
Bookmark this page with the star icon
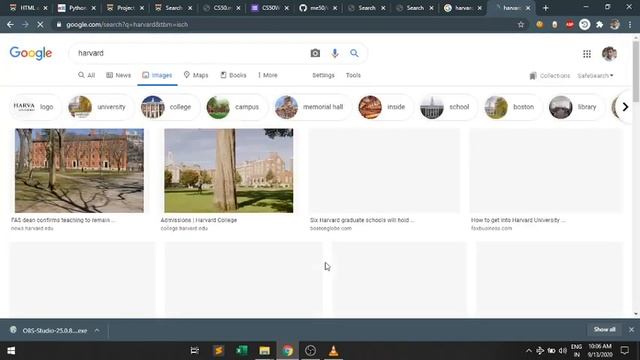pos(521,24)
